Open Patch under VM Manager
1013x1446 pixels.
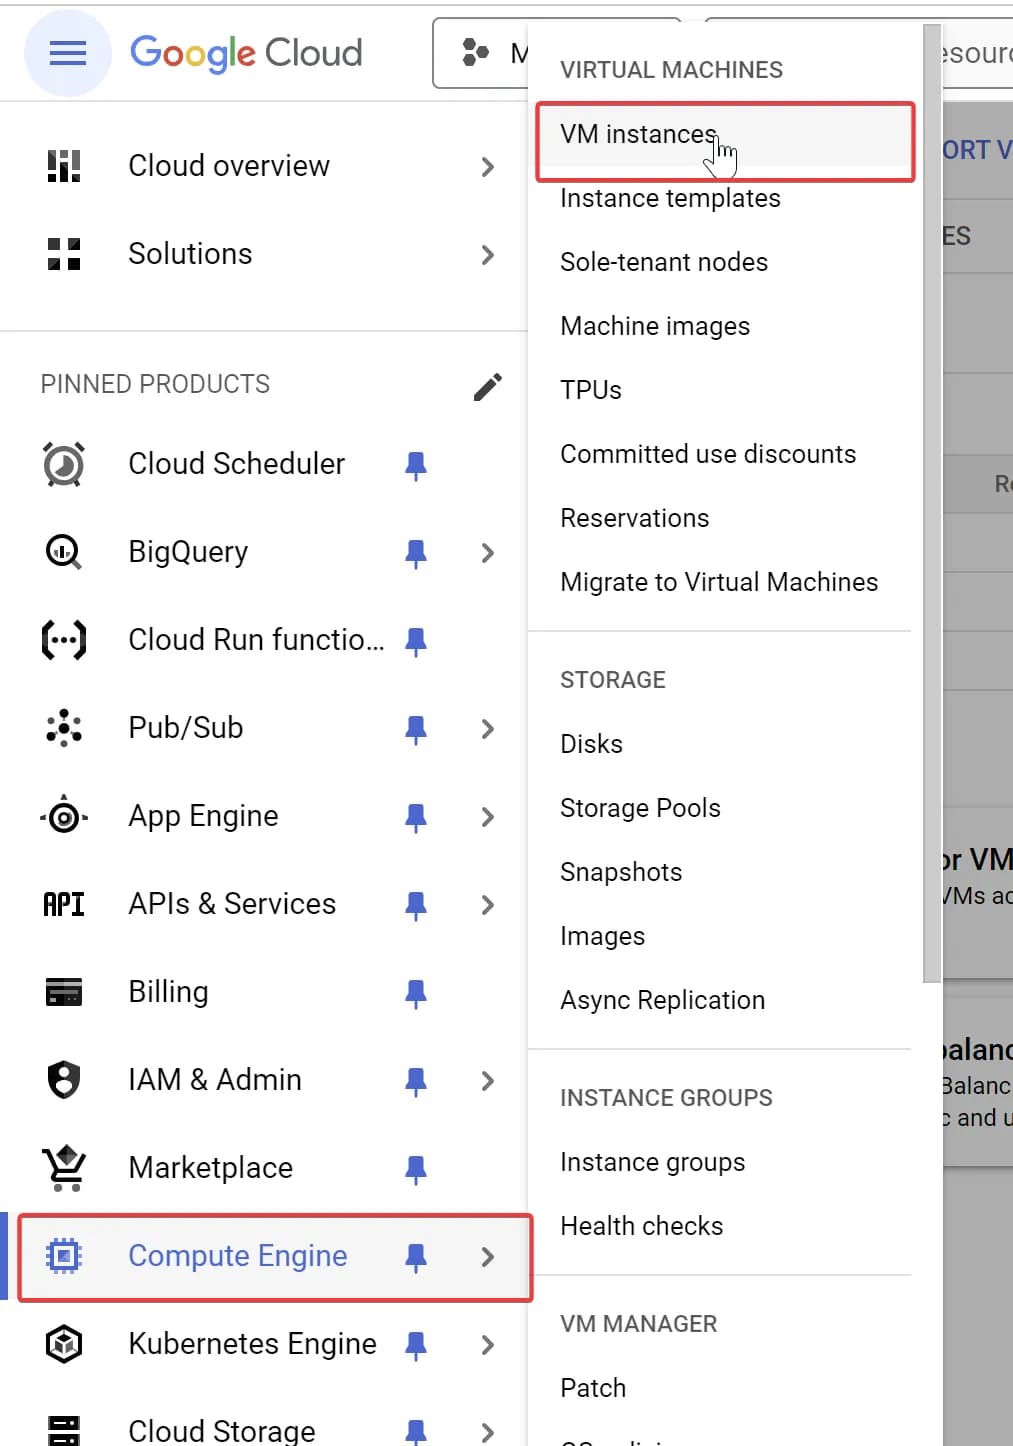(x=593, y=1388)
